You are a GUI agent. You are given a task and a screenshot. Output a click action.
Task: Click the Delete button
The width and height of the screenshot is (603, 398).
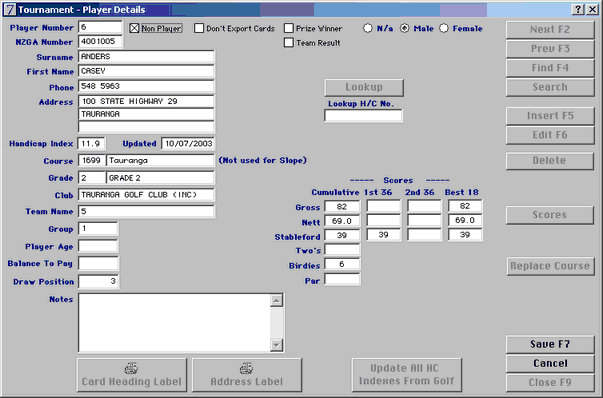[550, 161]
